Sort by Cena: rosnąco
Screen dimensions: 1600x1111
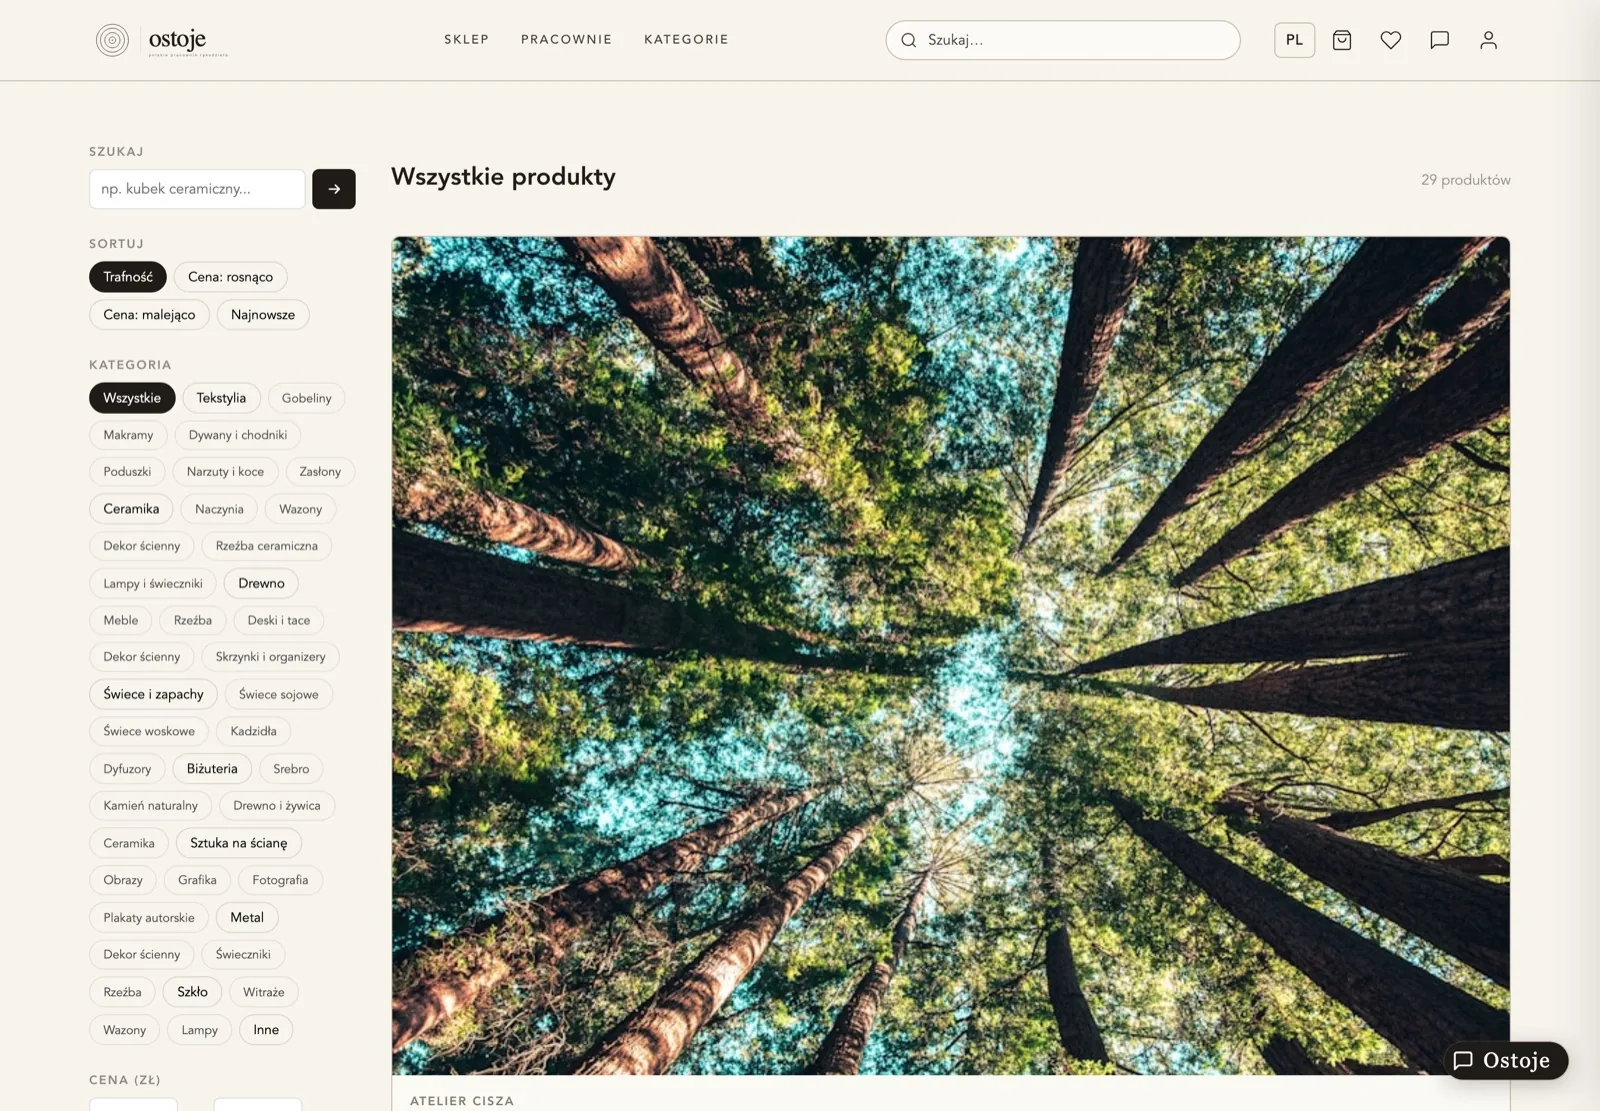click(x=230, y=277)
